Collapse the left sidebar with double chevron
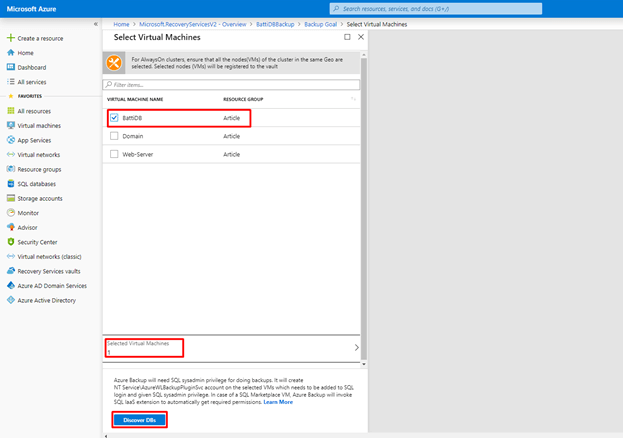Image resolution: width=623 pixels, height=438 pixels. 96,24
